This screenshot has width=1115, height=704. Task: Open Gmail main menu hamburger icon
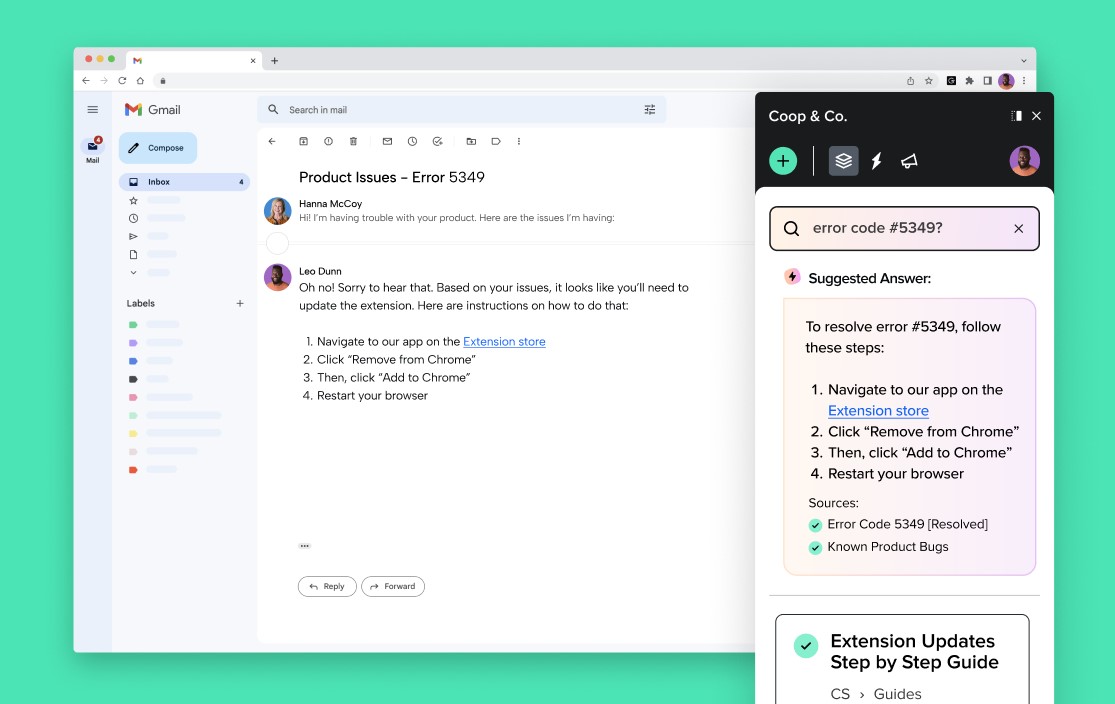(x=92, y=110)
